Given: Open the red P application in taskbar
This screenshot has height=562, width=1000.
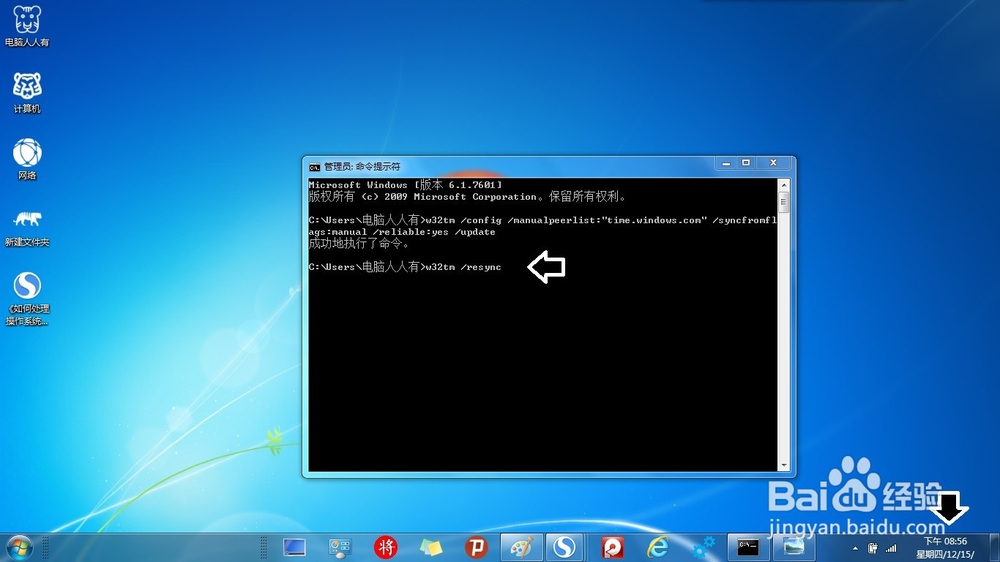Looking at the screenshot, I should click(x=476, y=547).
